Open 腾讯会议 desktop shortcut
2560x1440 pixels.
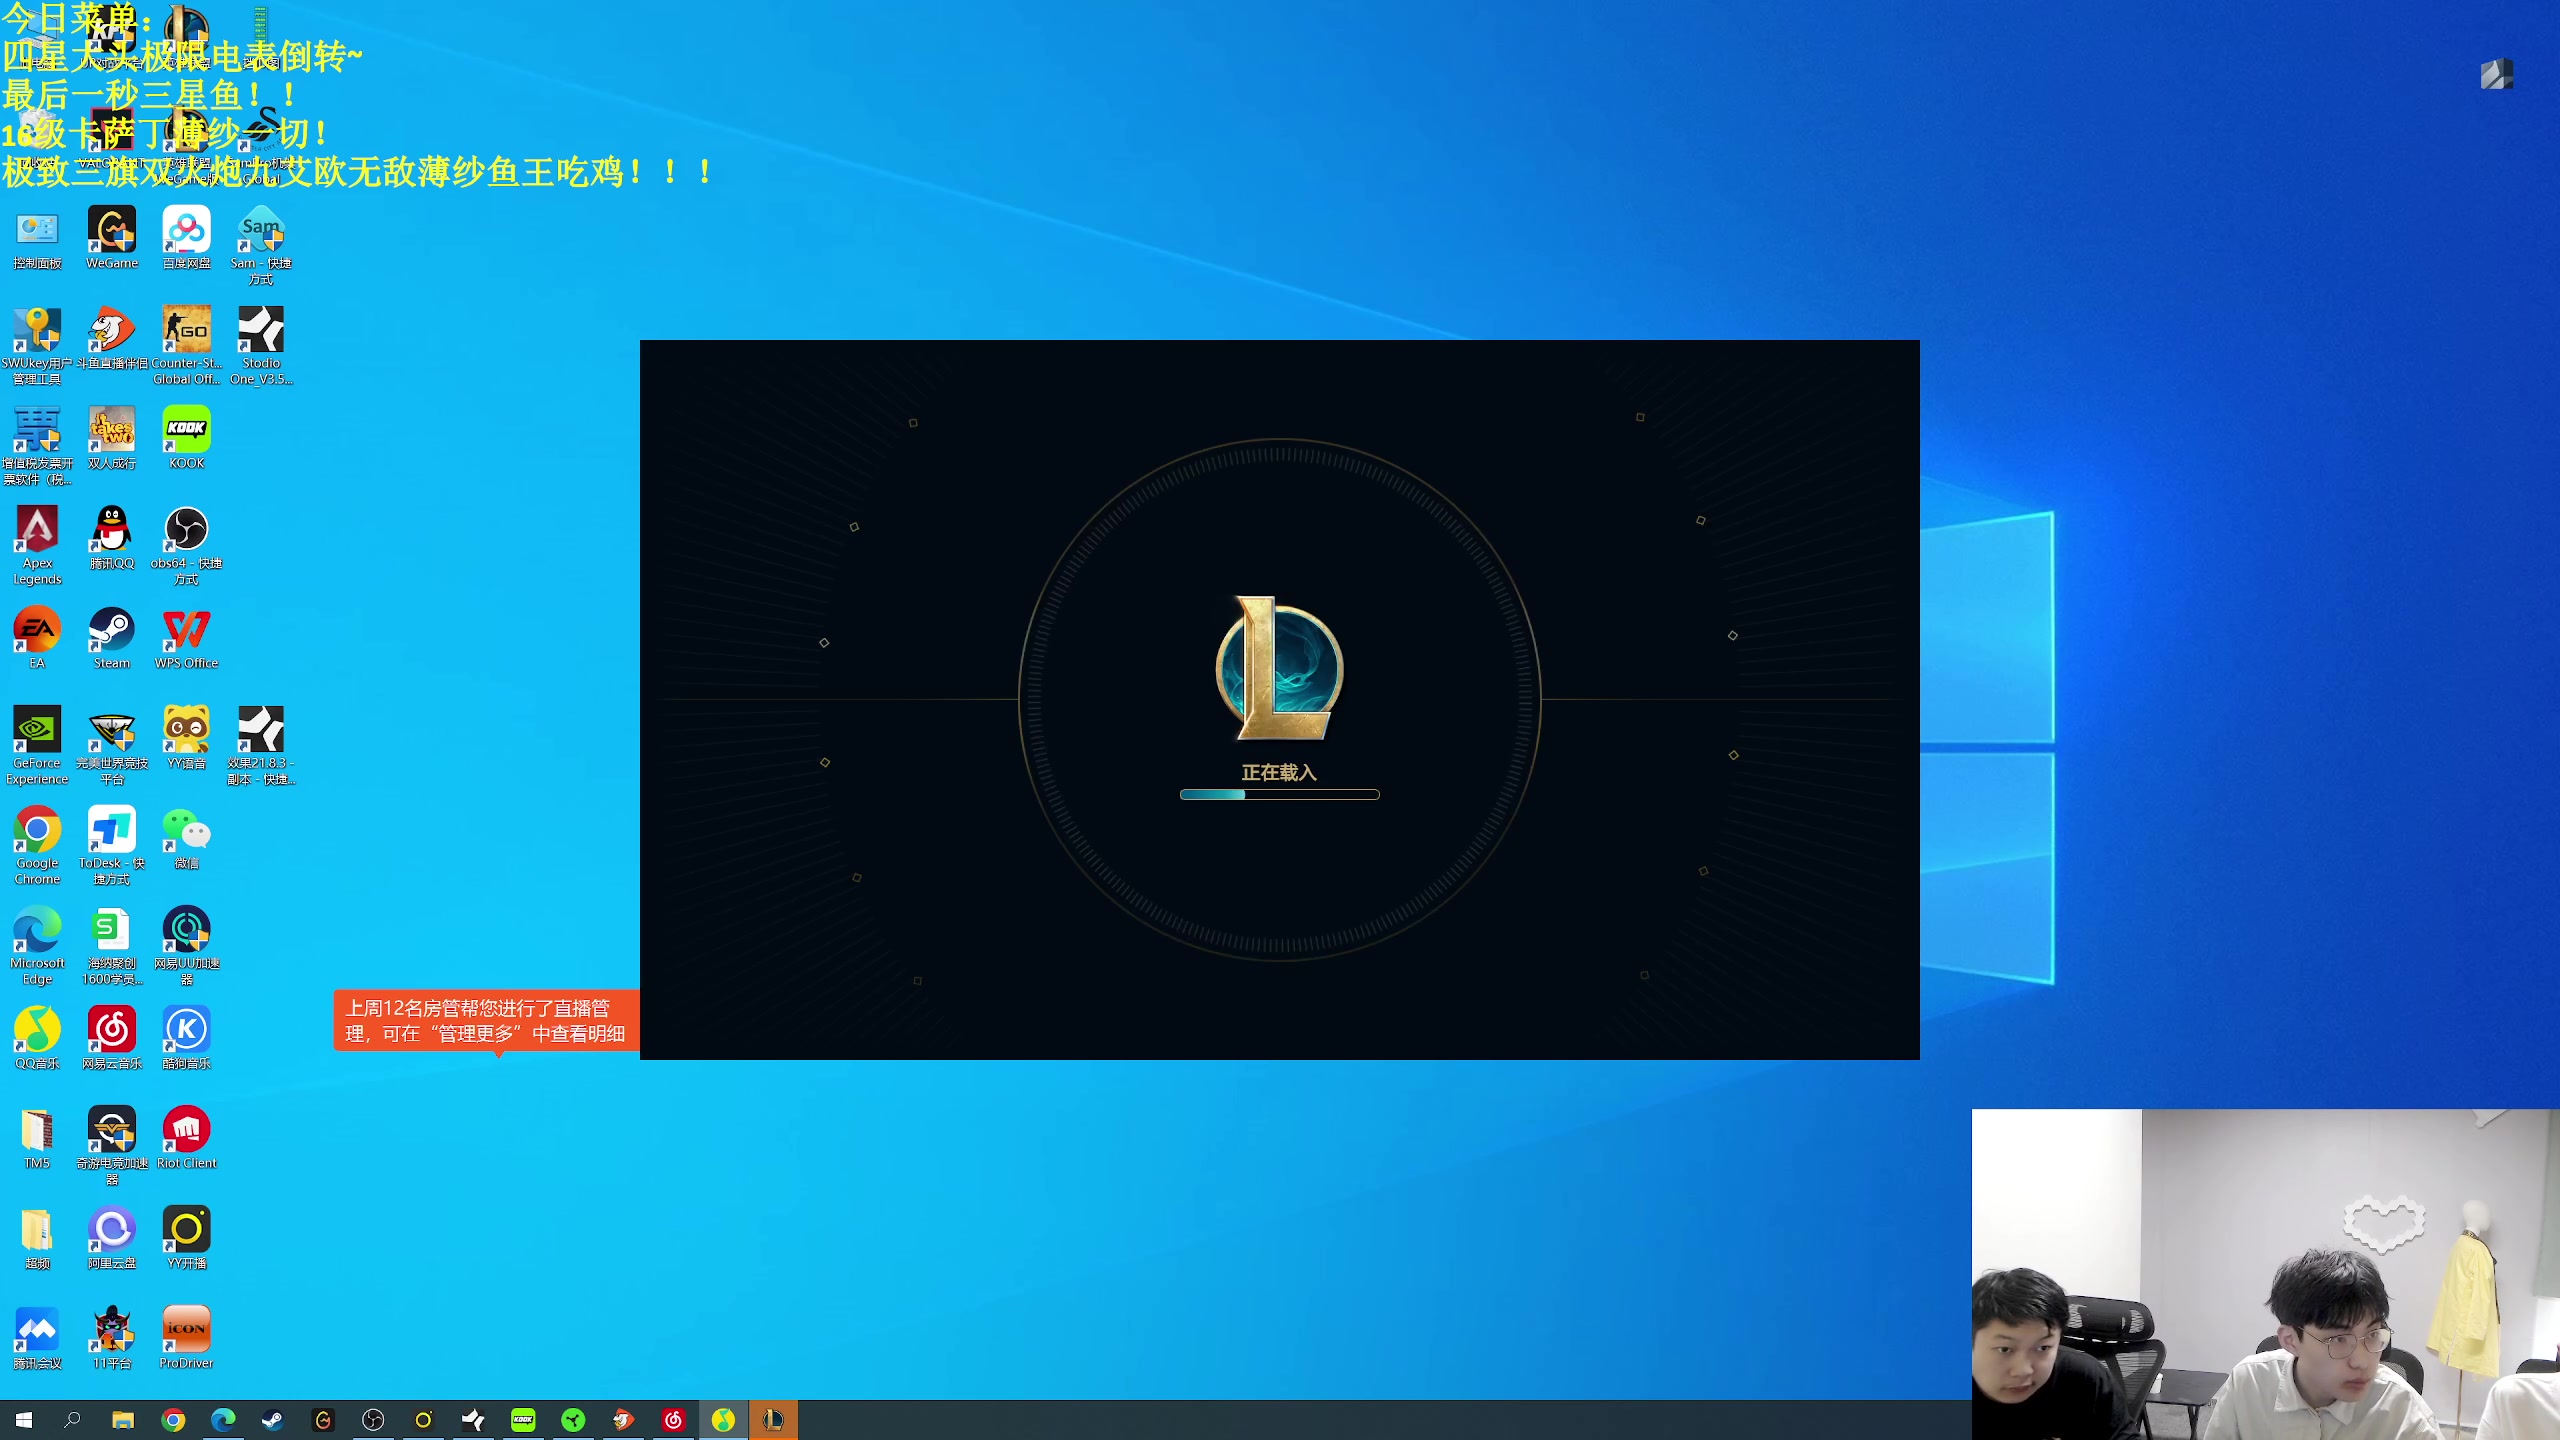(x=37, y=1338)
